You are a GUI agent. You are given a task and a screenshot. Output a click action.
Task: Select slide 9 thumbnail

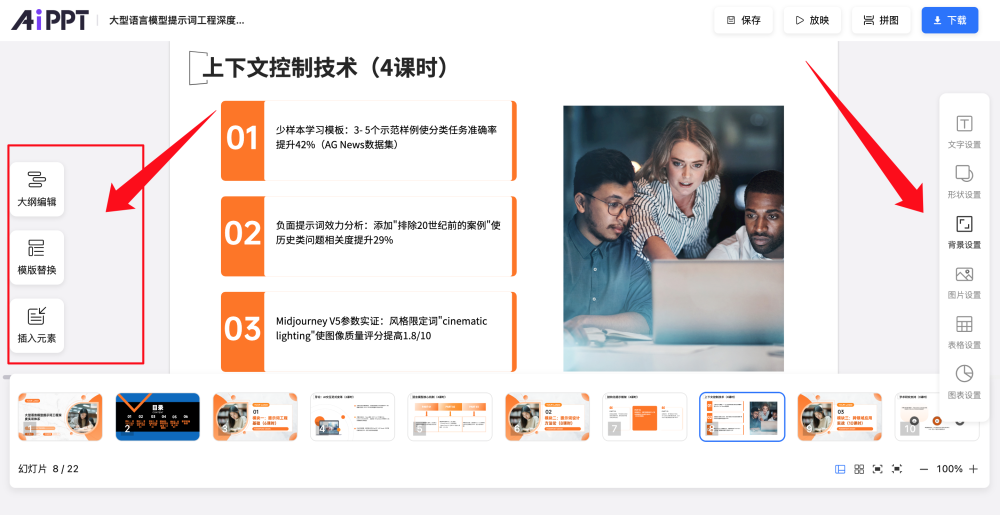click(x=840, y=417)
